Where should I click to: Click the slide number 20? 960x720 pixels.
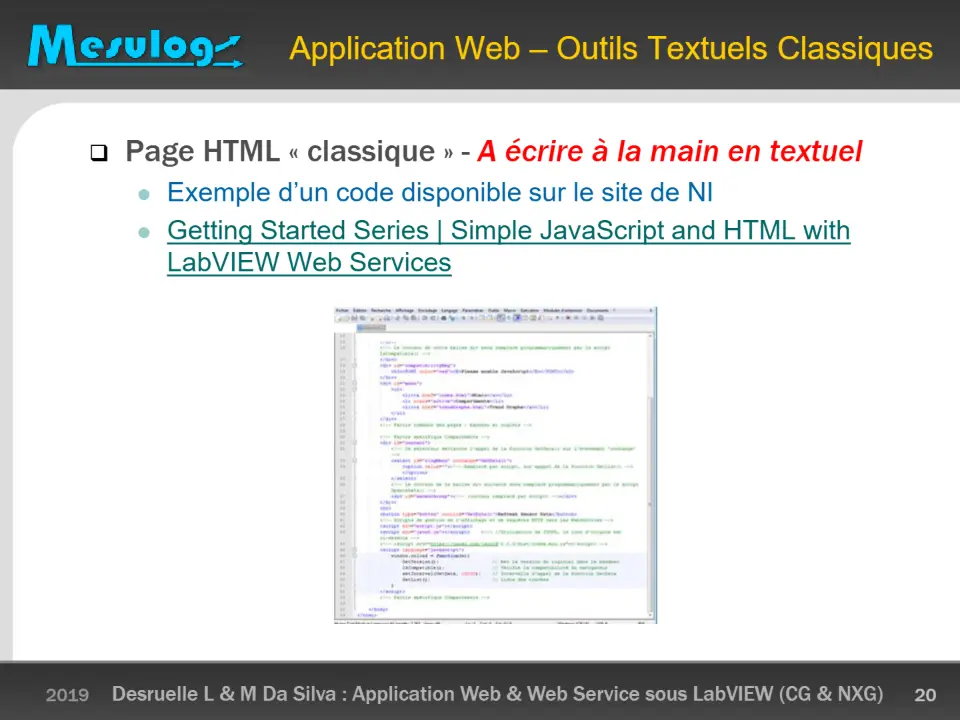tap(925, 694)
